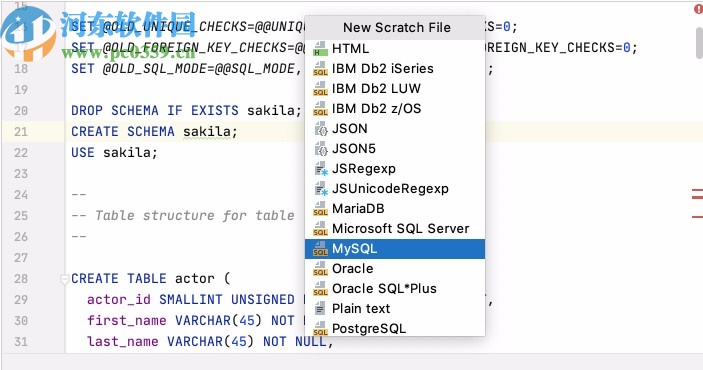Viewport: 703px width, 370px height.
Task: Click line number 18 in the gutter
Action: [21, 69]
